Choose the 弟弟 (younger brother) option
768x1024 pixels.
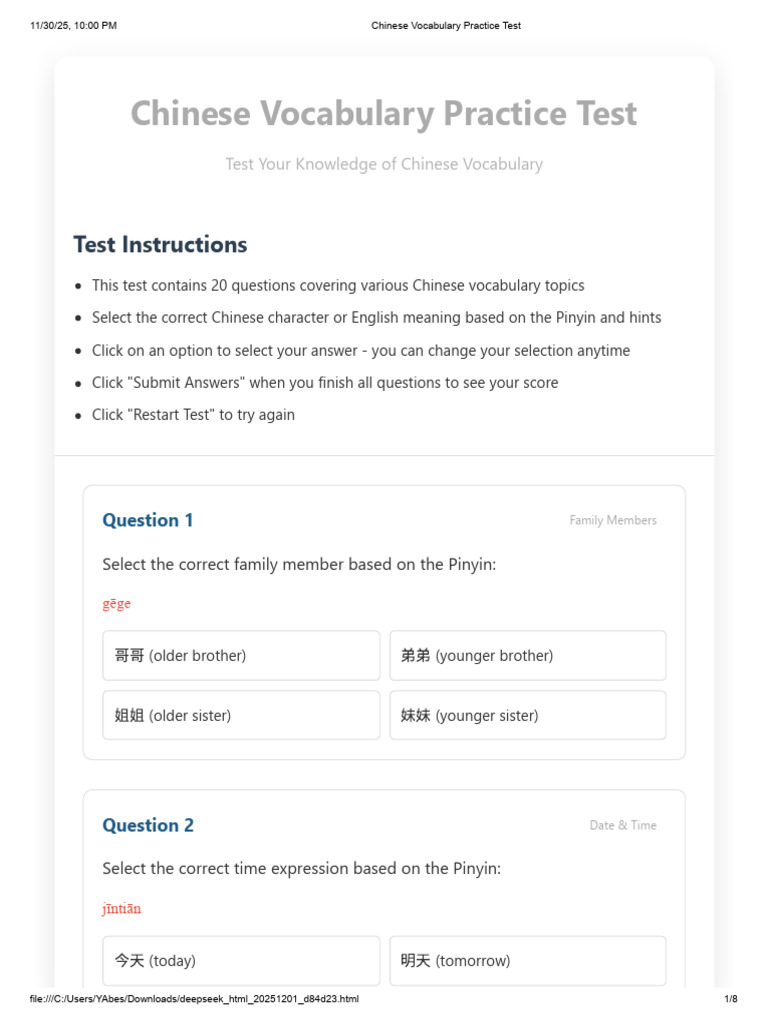tap(528, 655)
